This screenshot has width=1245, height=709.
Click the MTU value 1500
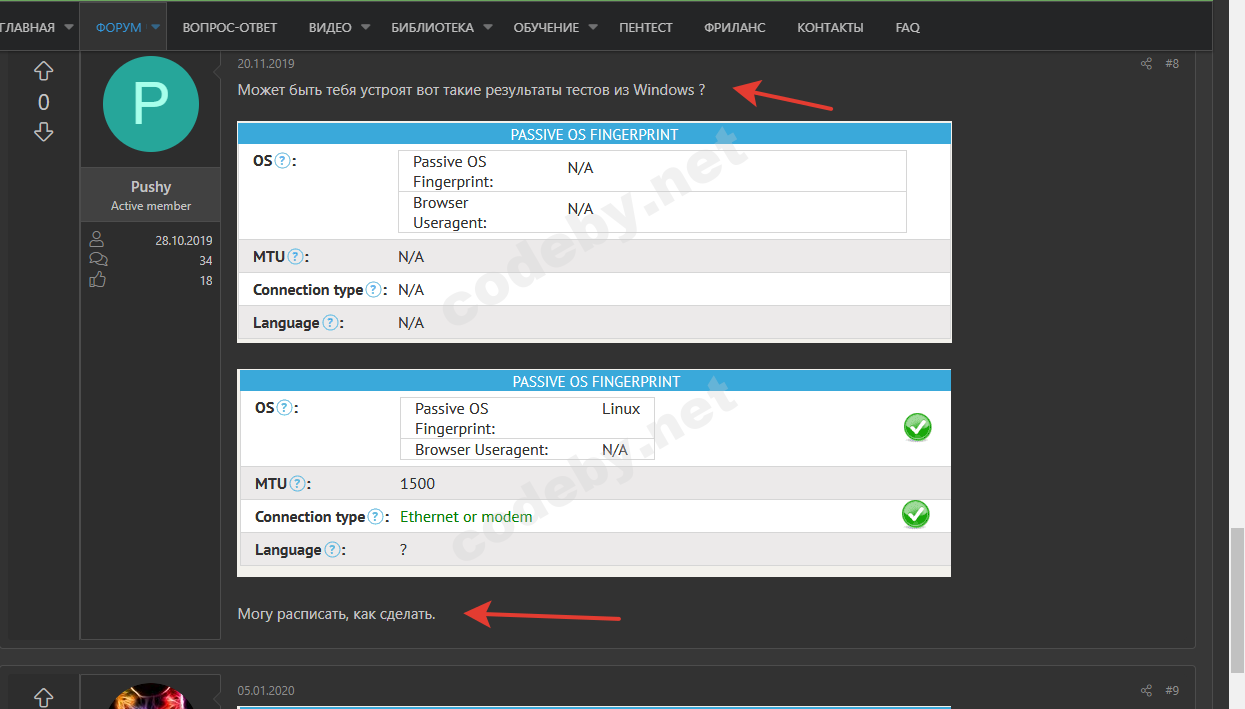(417, 484)
